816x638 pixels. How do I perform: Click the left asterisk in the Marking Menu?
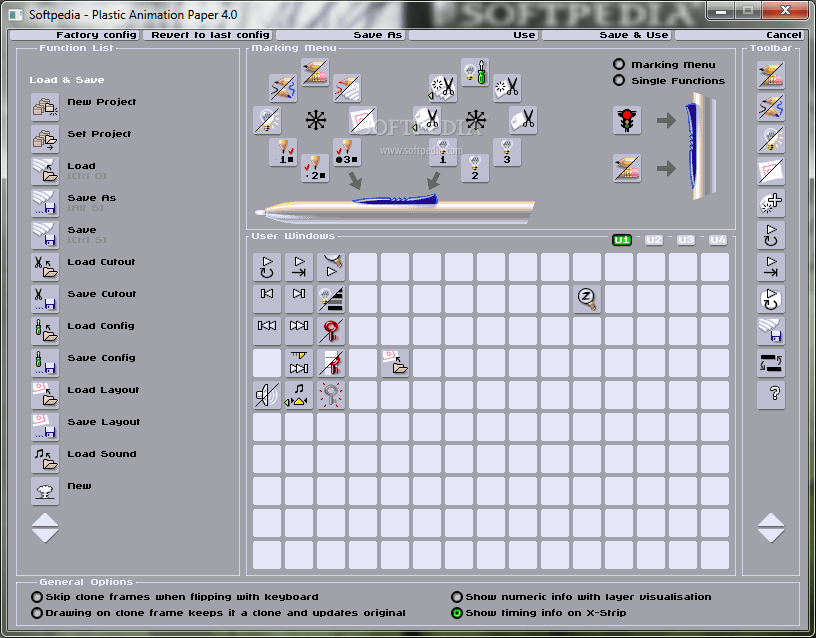tap(315, 120)
